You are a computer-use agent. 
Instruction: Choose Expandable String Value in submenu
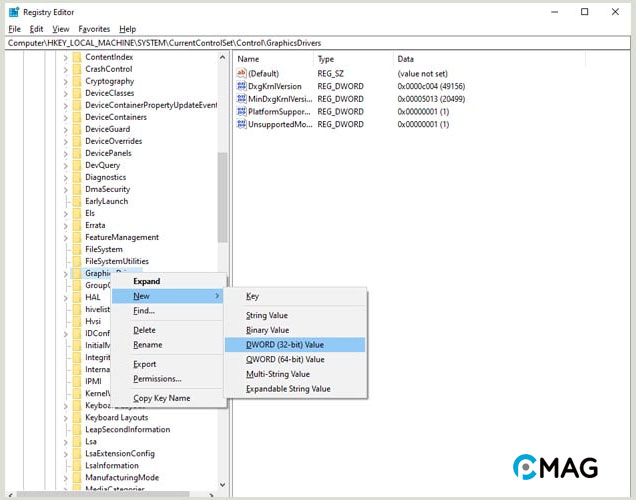pos(295,388)
